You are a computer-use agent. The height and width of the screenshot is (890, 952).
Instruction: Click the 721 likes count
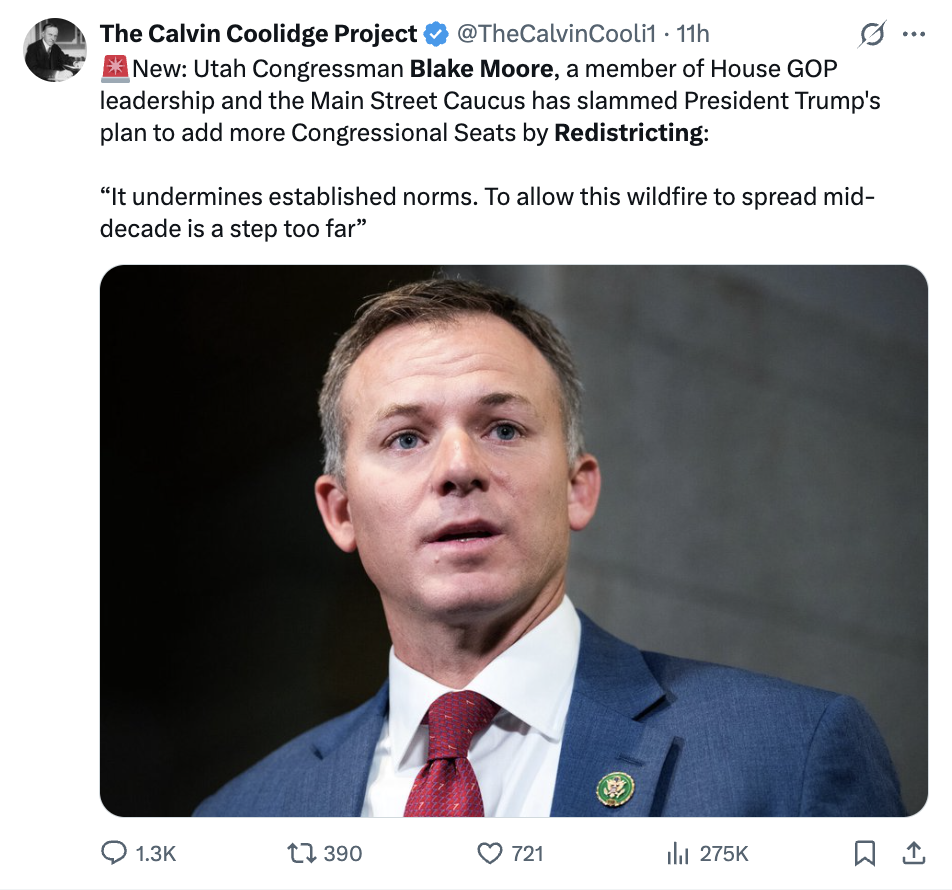[527, 853]
